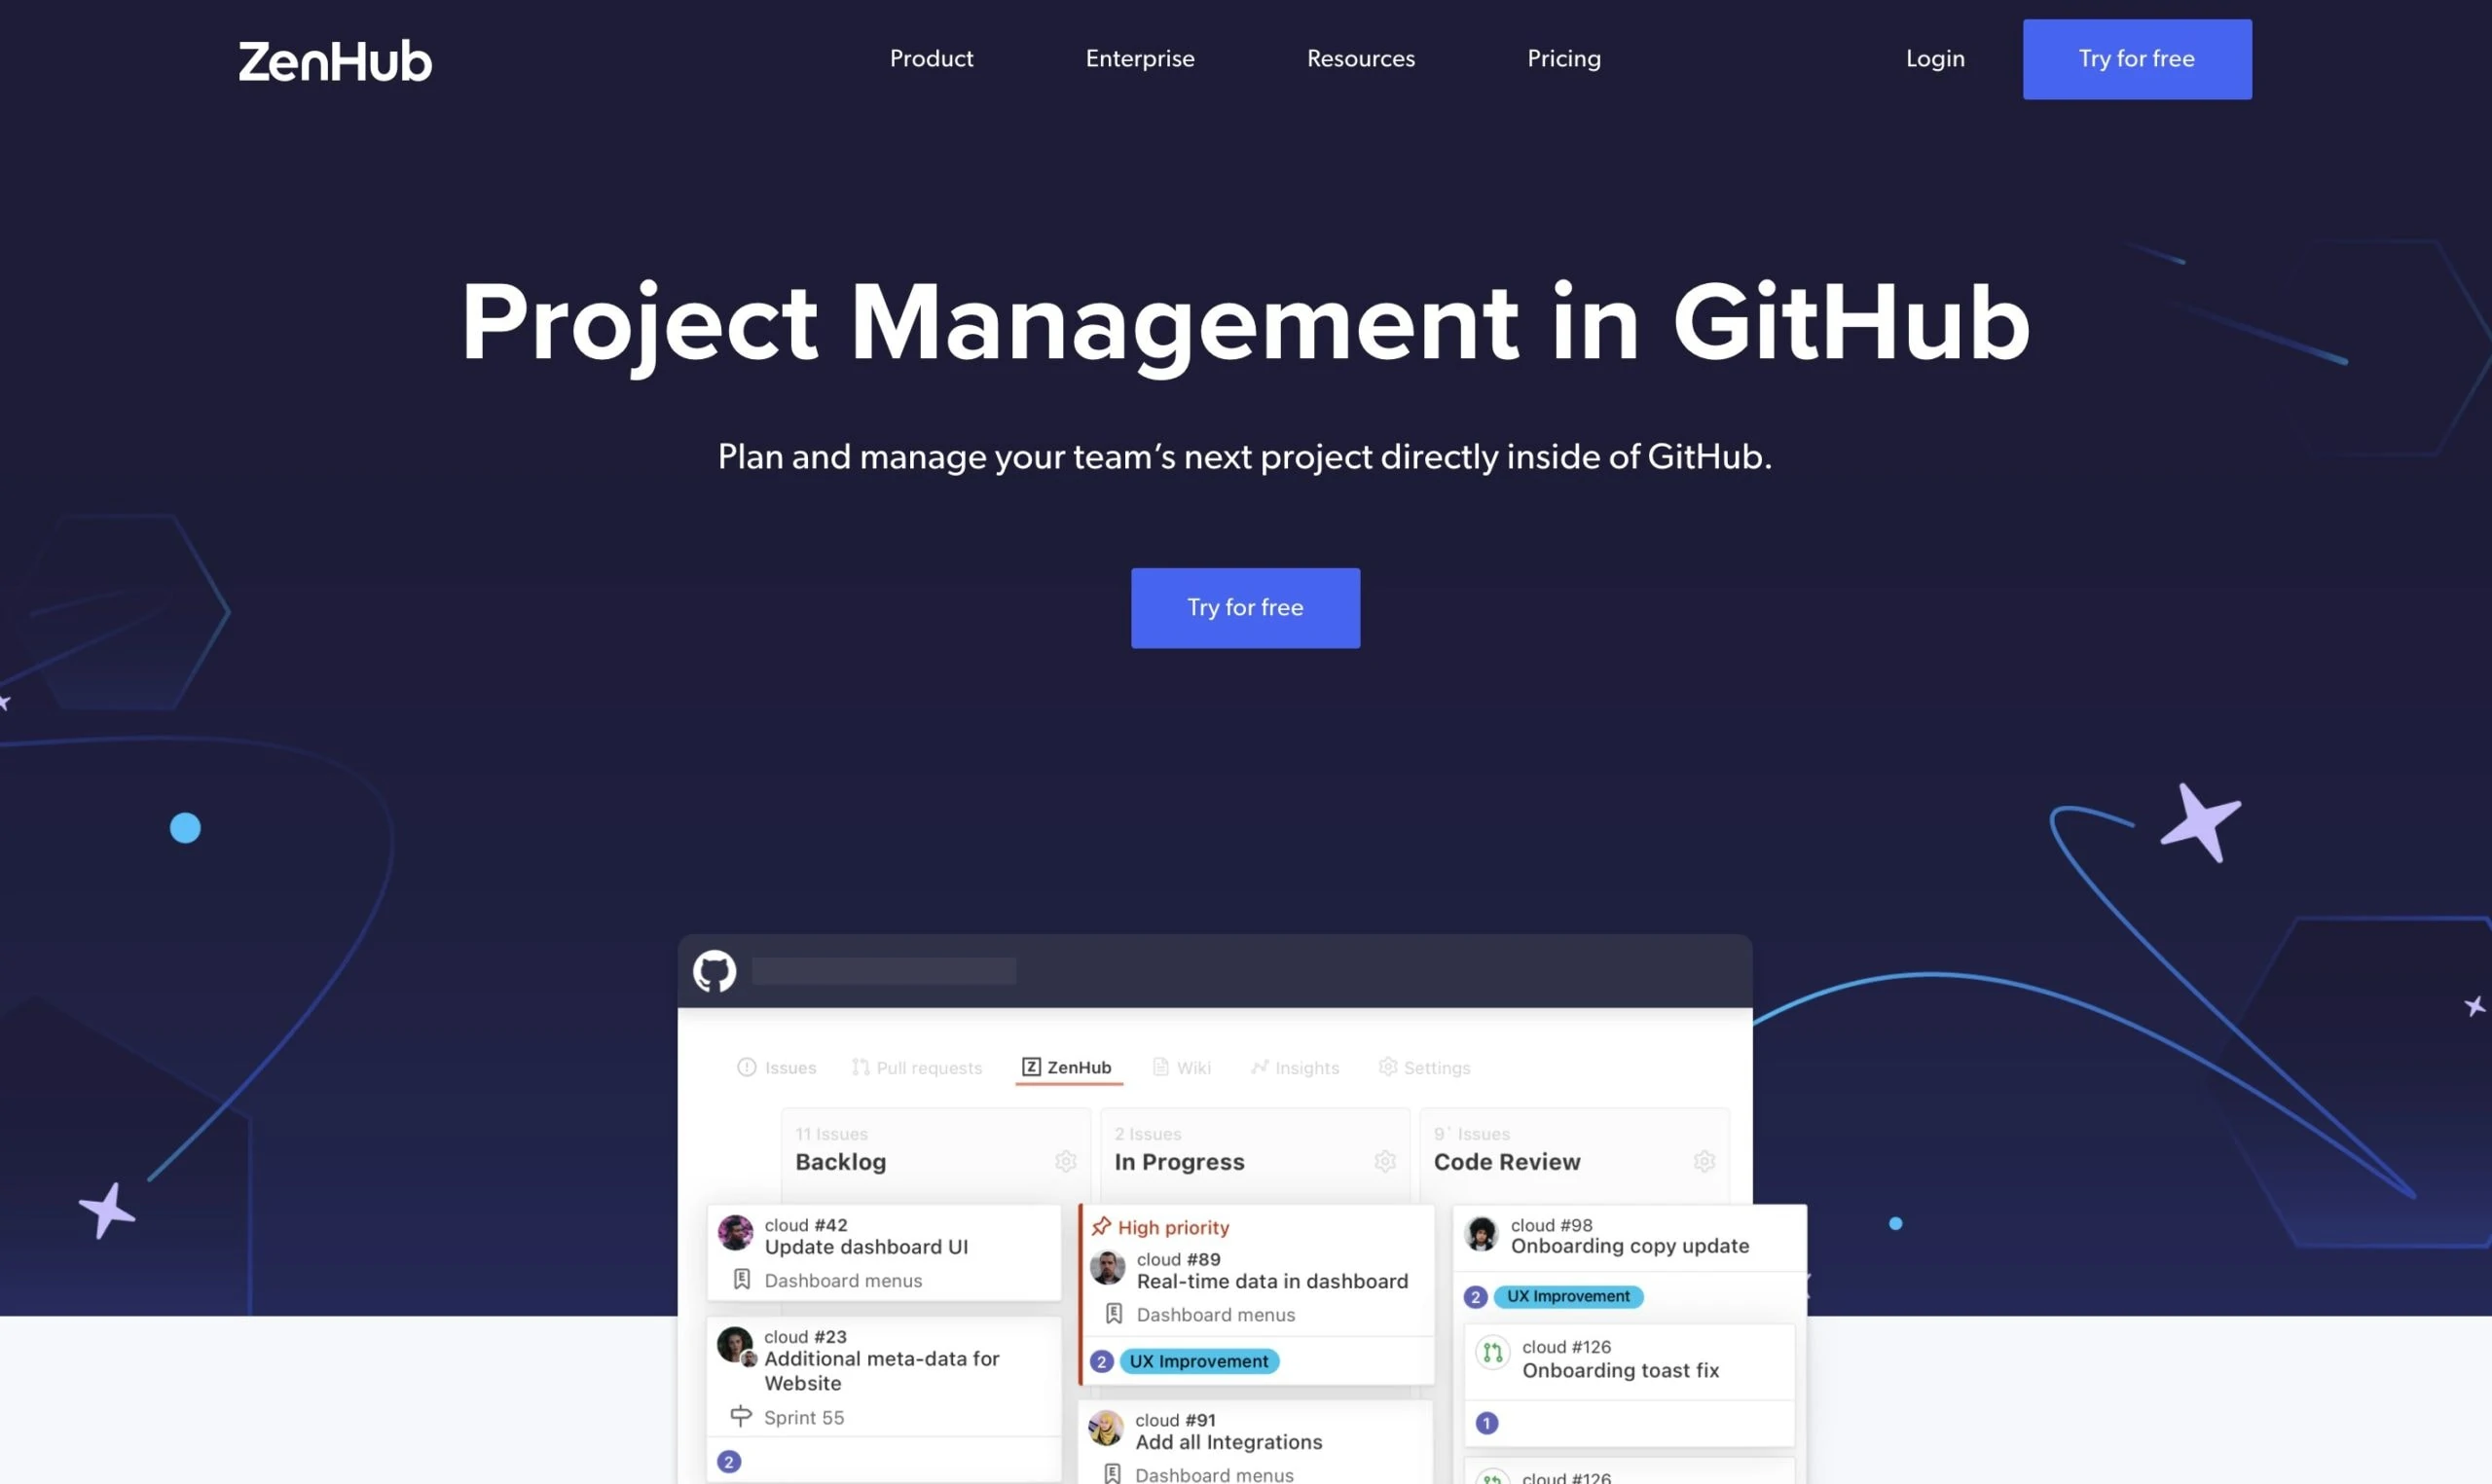The image size is (2492, 1484).
Task: Click the Login link in top navigation
Action: [1935, 58]
